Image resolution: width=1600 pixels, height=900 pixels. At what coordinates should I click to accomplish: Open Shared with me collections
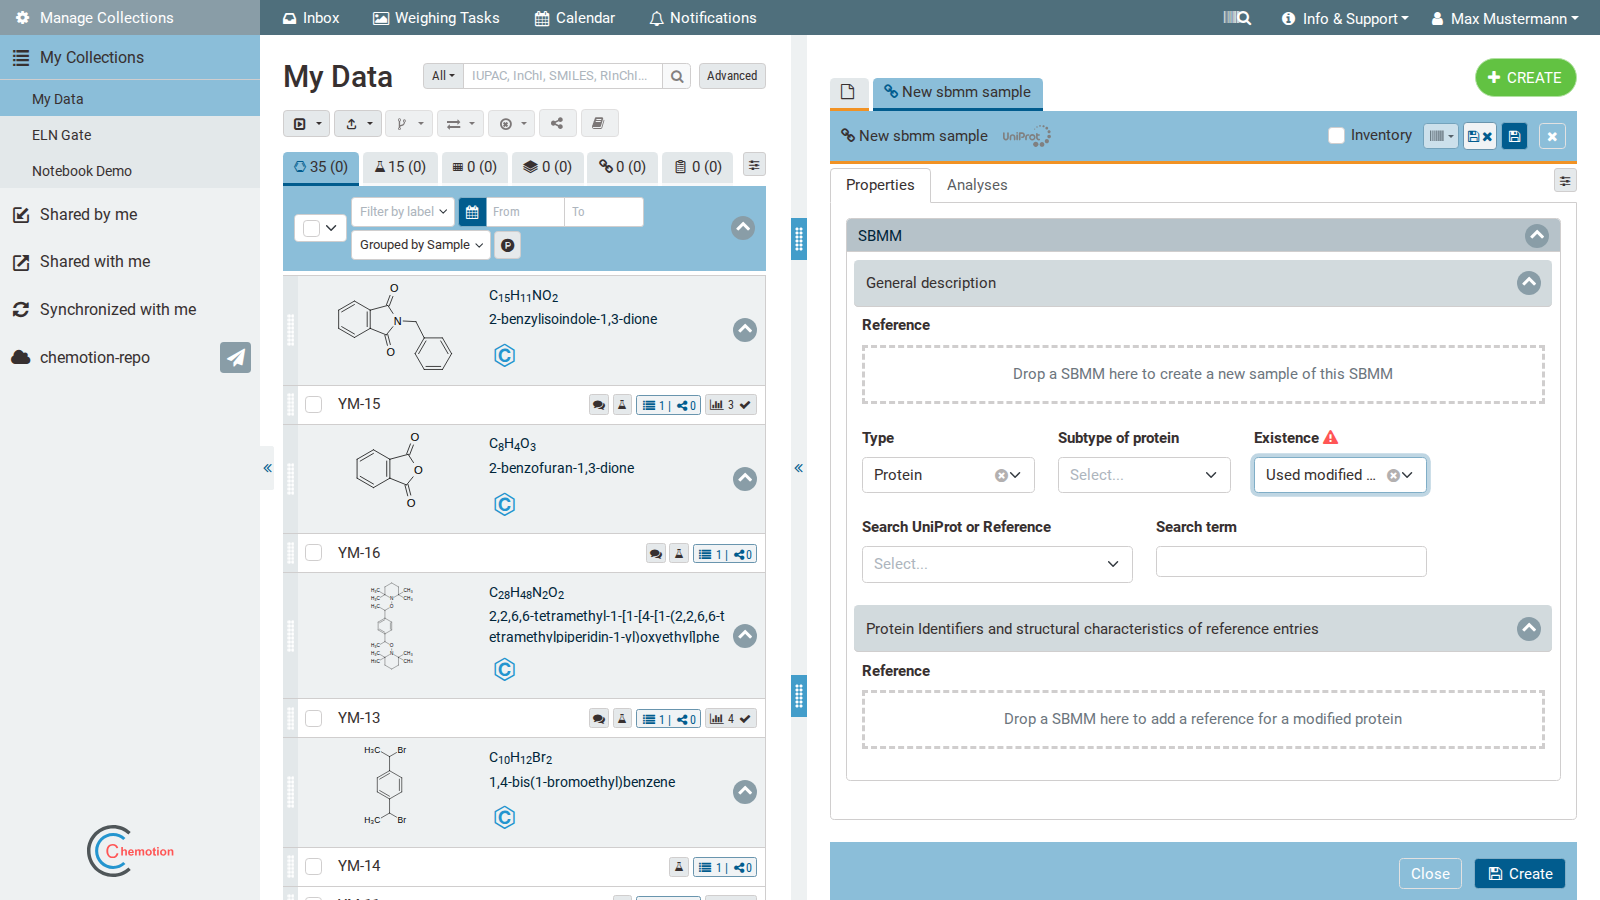click(x=95, y=262)
